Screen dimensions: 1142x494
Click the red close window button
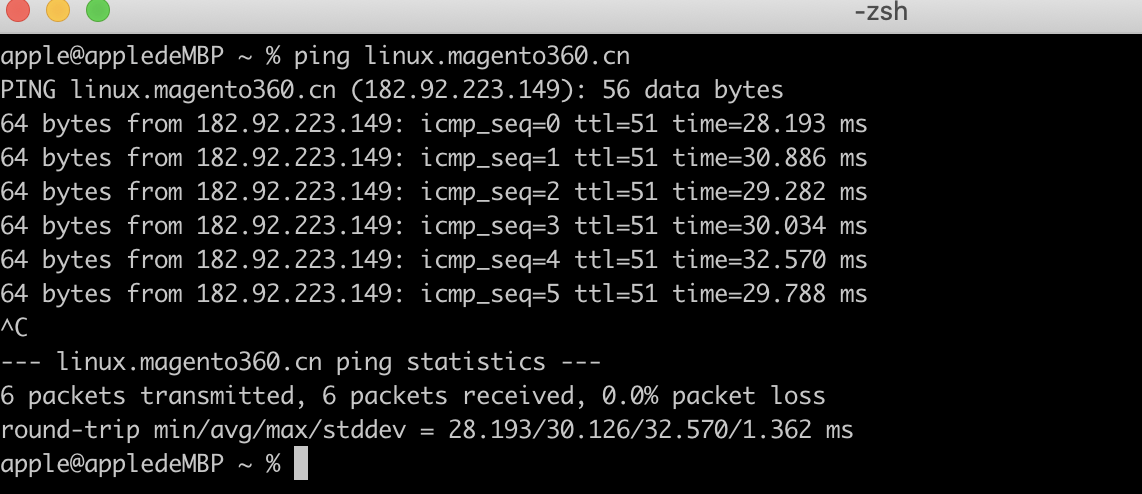coord(18,12)
